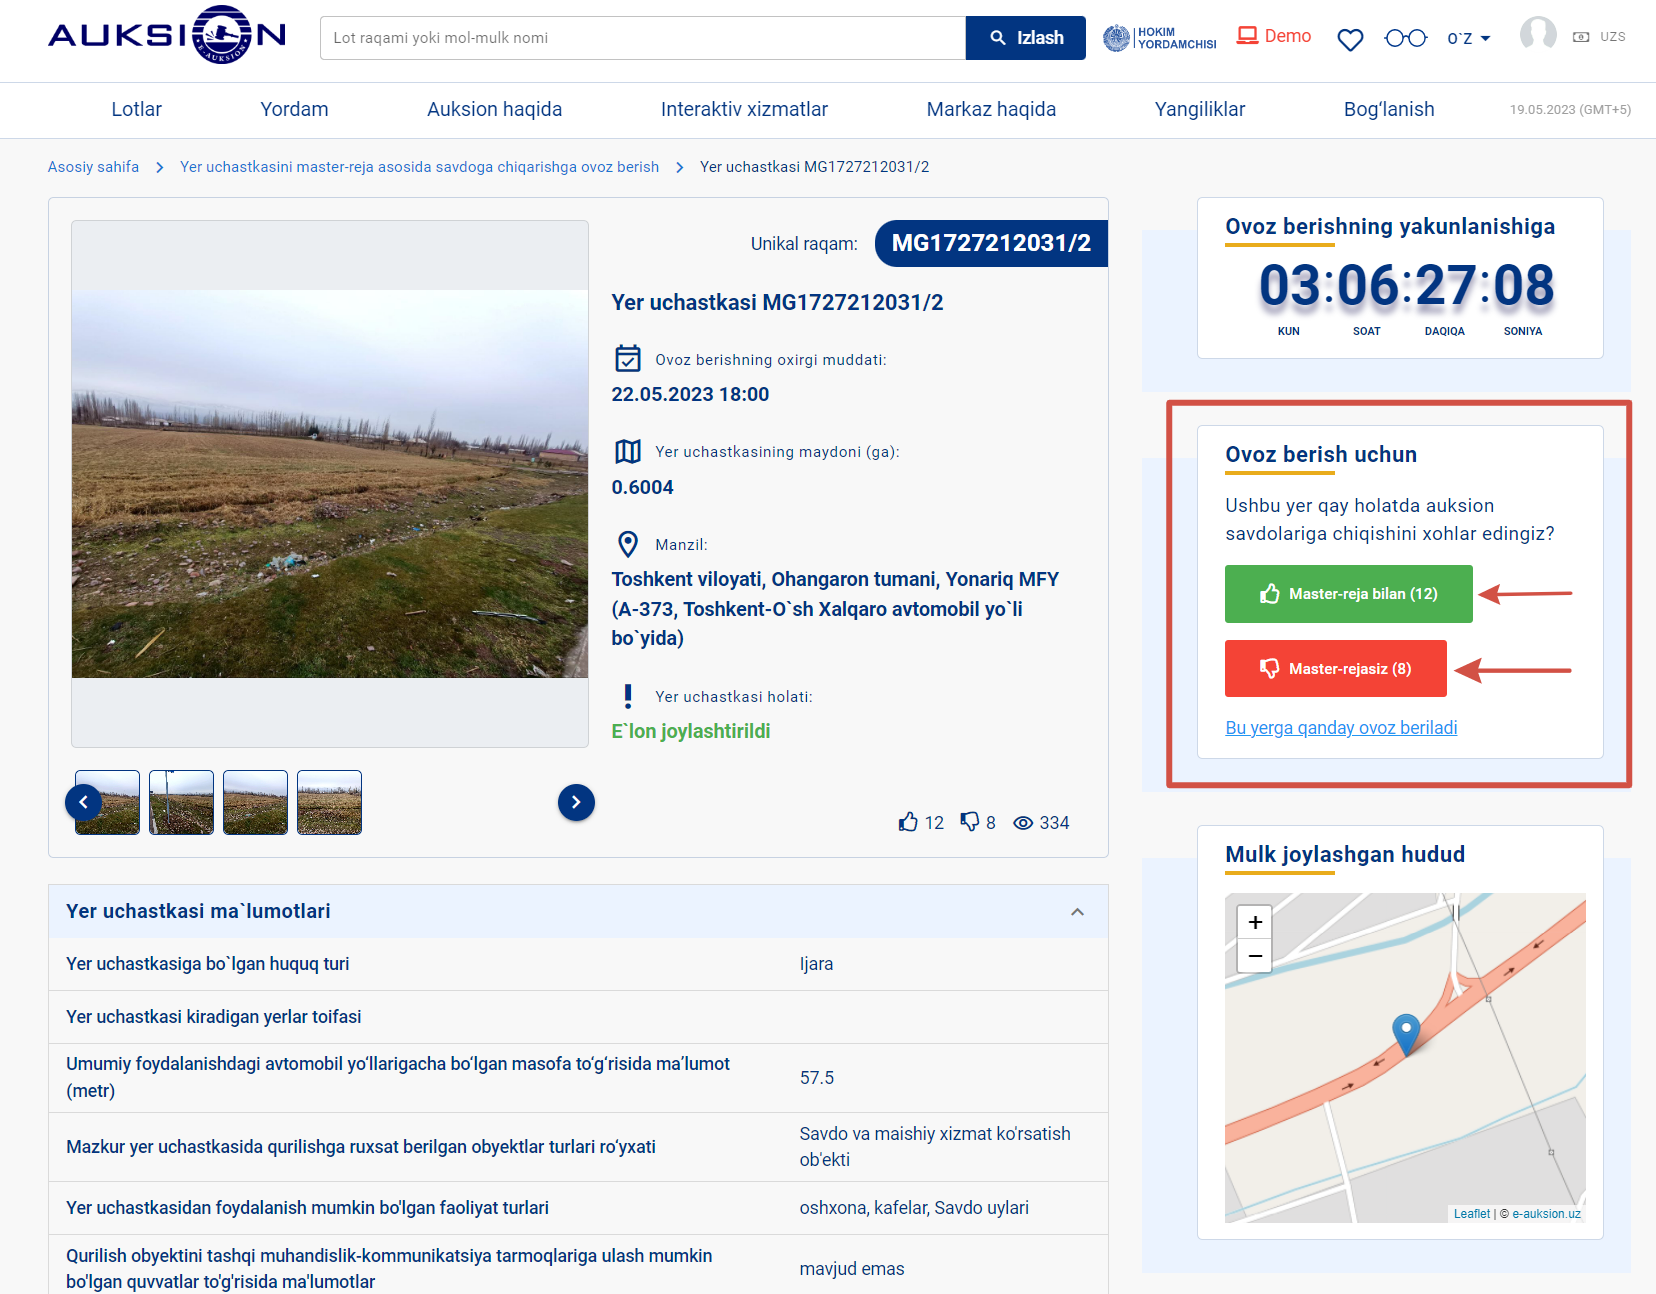1656x1294 pixels.
Task: Open the Hokim Yordamchisi icon link
Action: (1160, 38)
